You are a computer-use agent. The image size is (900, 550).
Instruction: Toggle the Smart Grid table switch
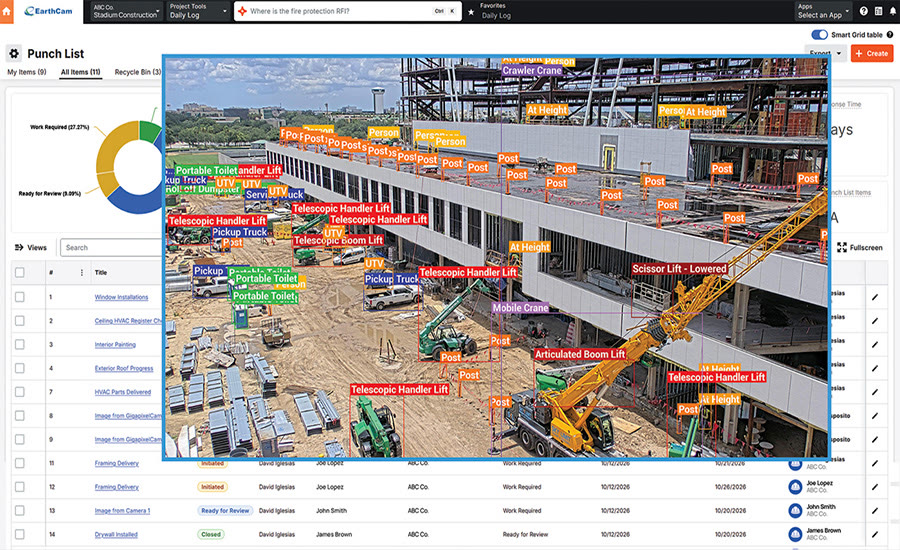pyautogui.click(x=819, y=34)
